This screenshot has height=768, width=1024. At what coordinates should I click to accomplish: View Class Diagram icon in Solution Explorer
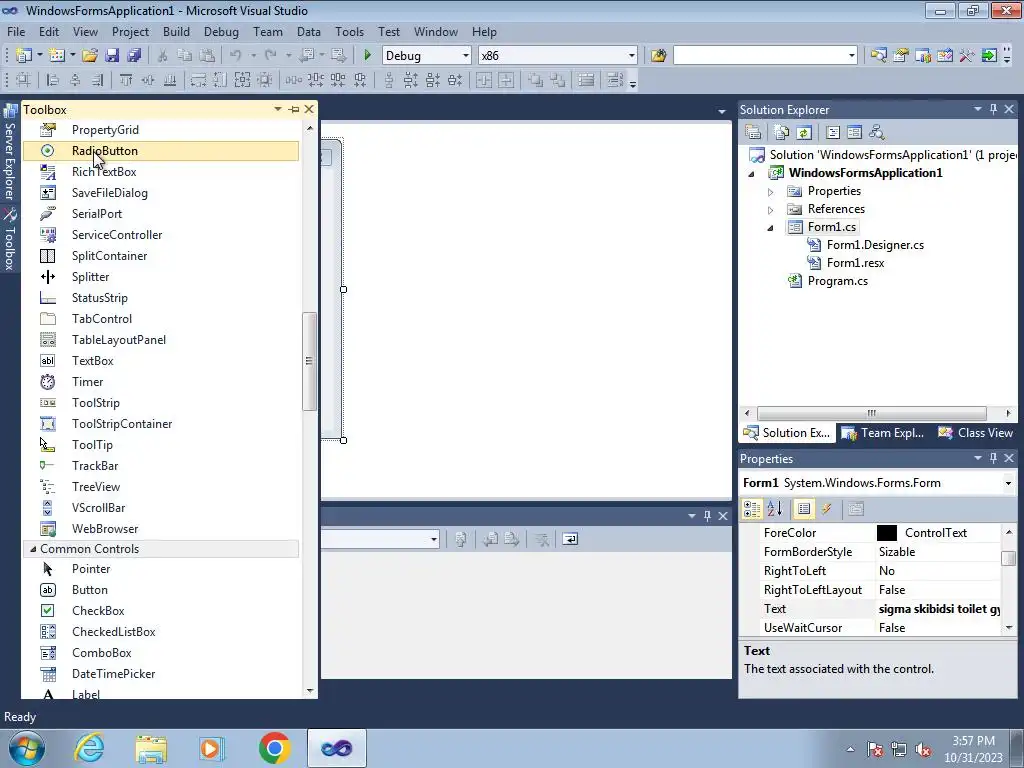pos(876,133)
